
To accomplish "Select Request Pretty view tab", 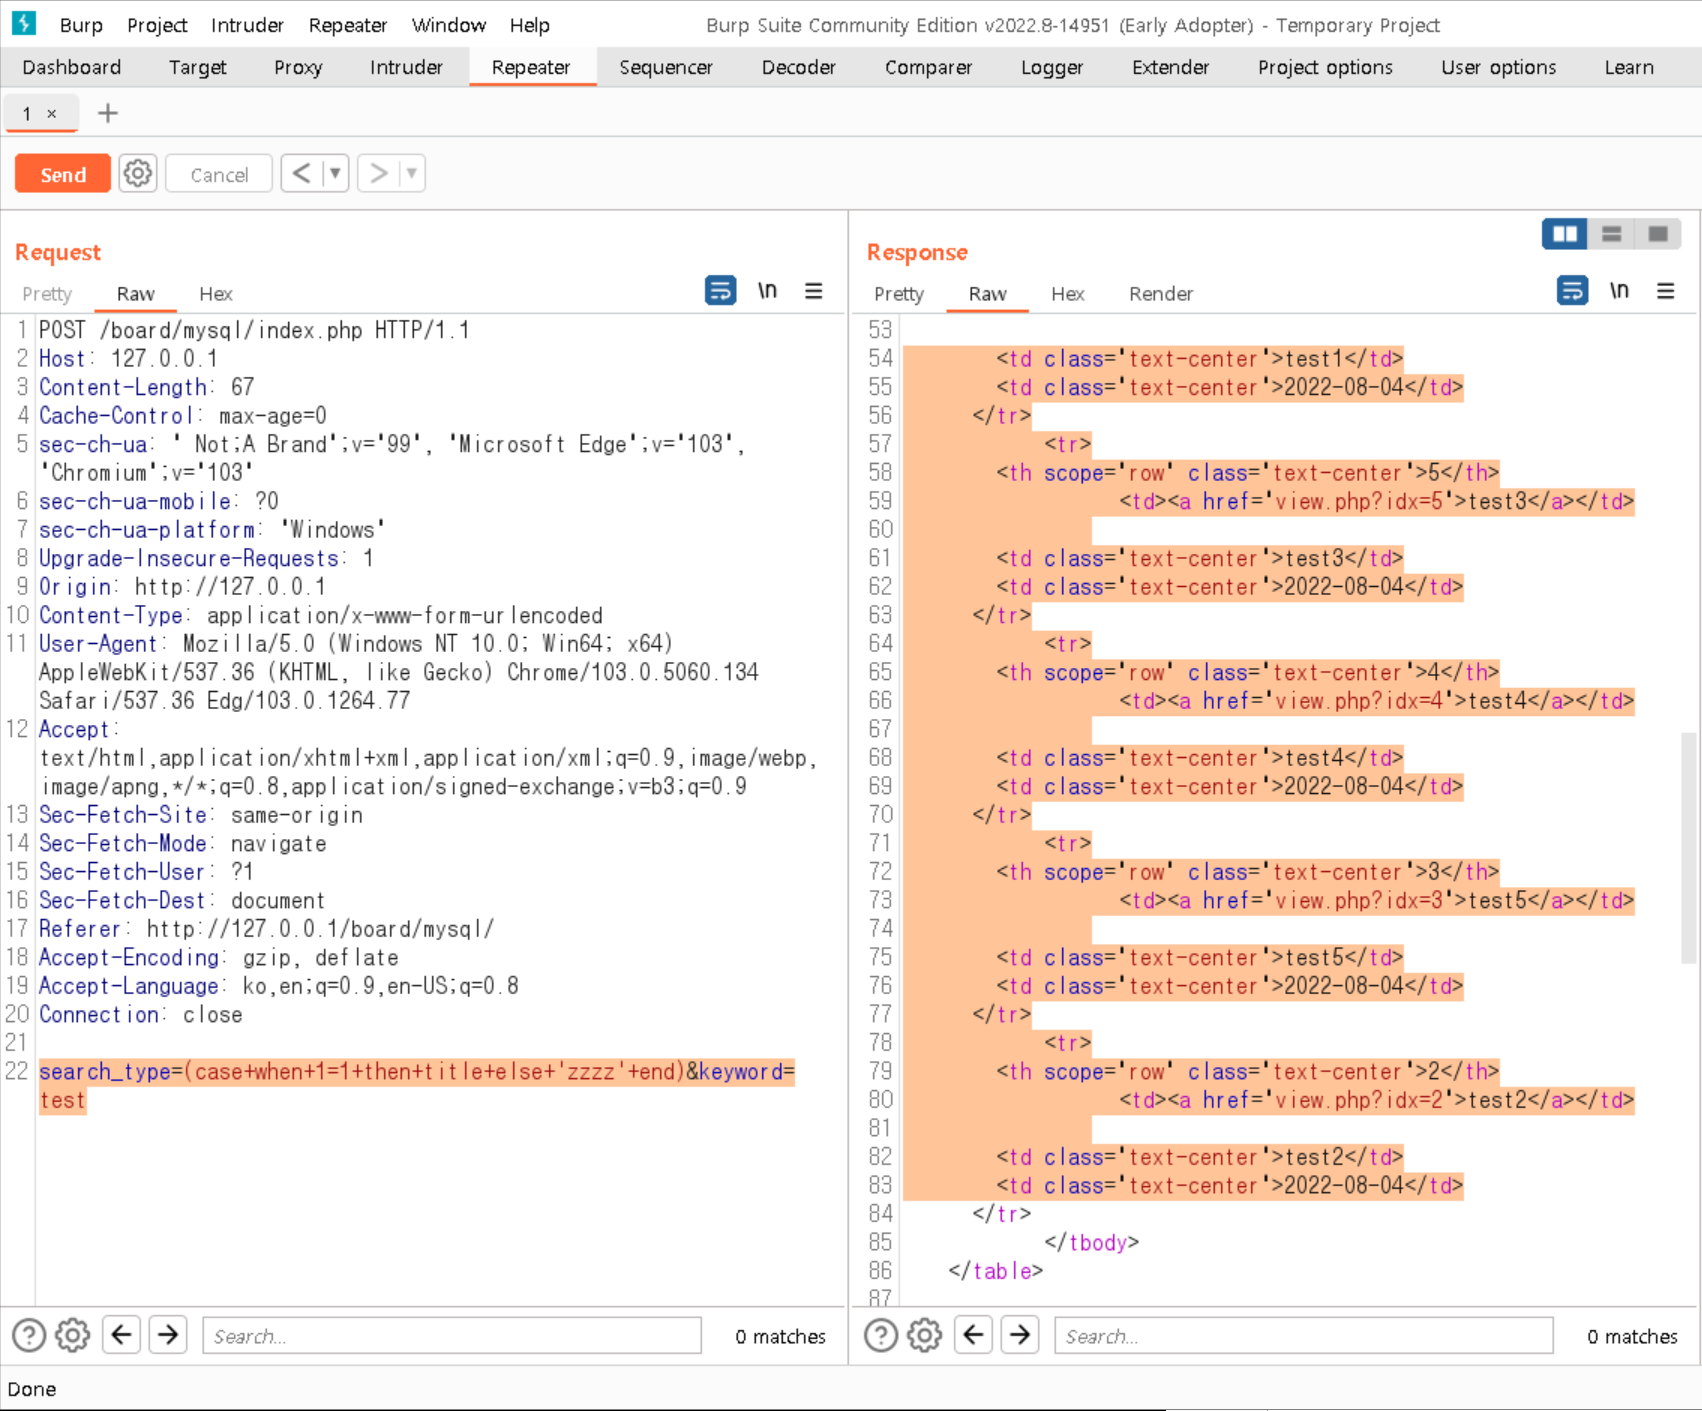I will tap(47, 293).
